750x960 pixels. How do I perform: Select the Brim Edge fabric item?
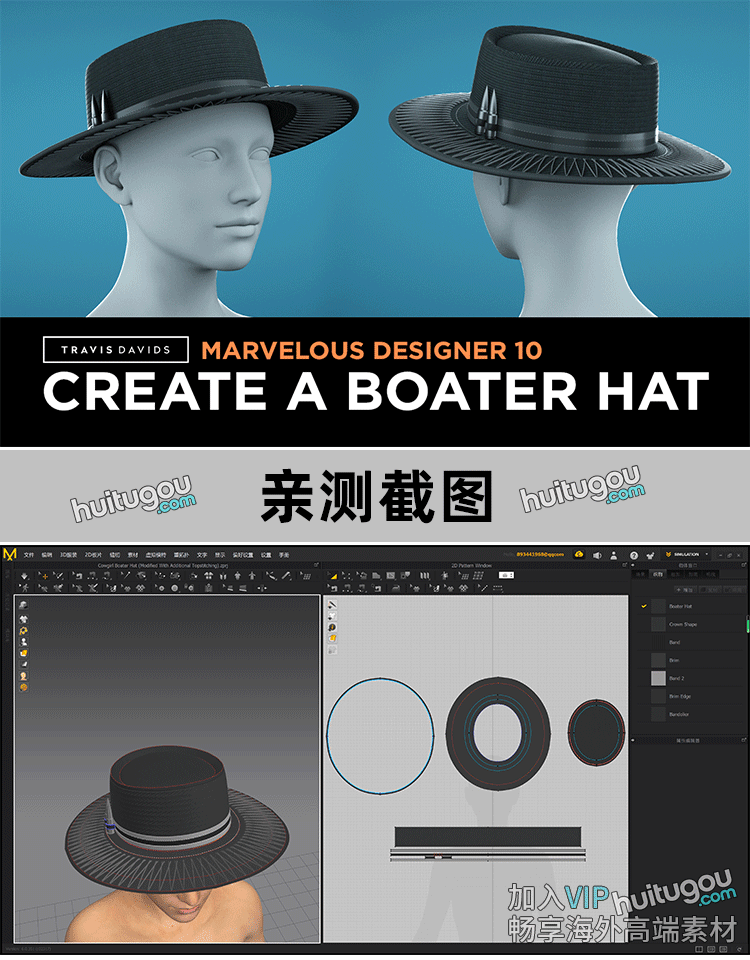click(x=680, y=696)
